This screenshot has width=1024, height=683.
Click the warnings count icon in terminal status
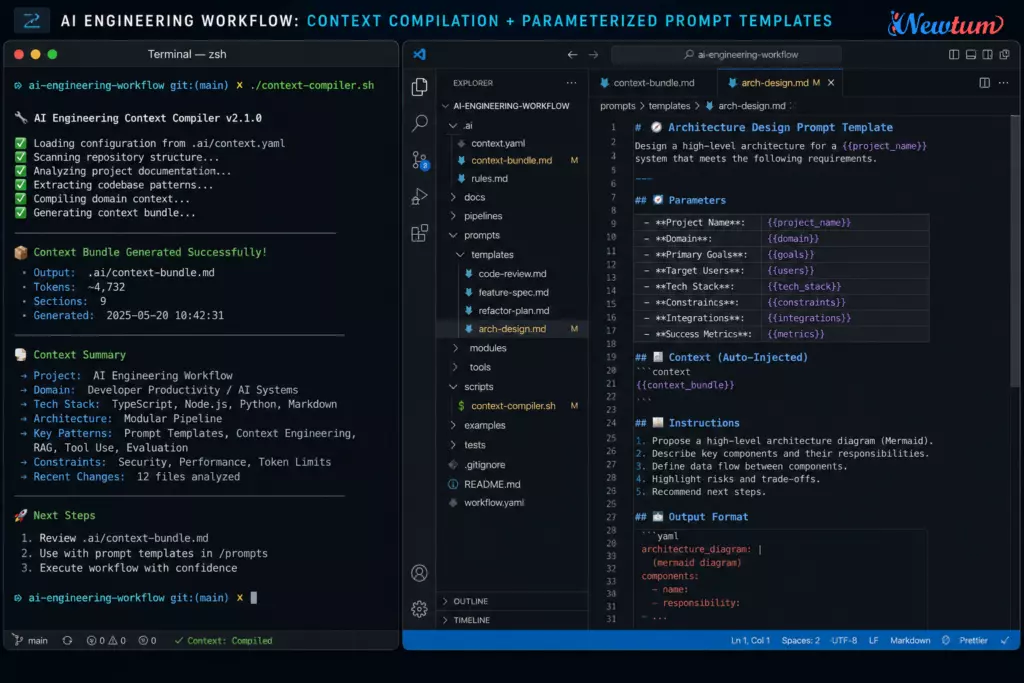pos(112,641)
